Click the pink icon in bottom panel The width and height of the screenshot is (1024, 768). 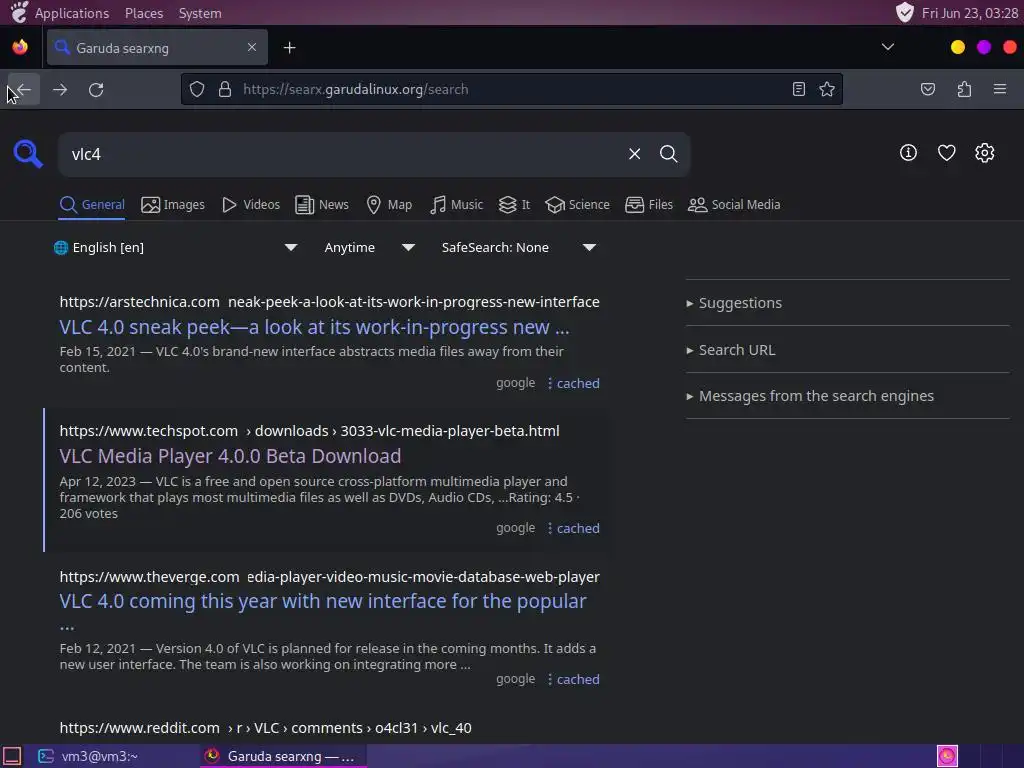point(947,756)
